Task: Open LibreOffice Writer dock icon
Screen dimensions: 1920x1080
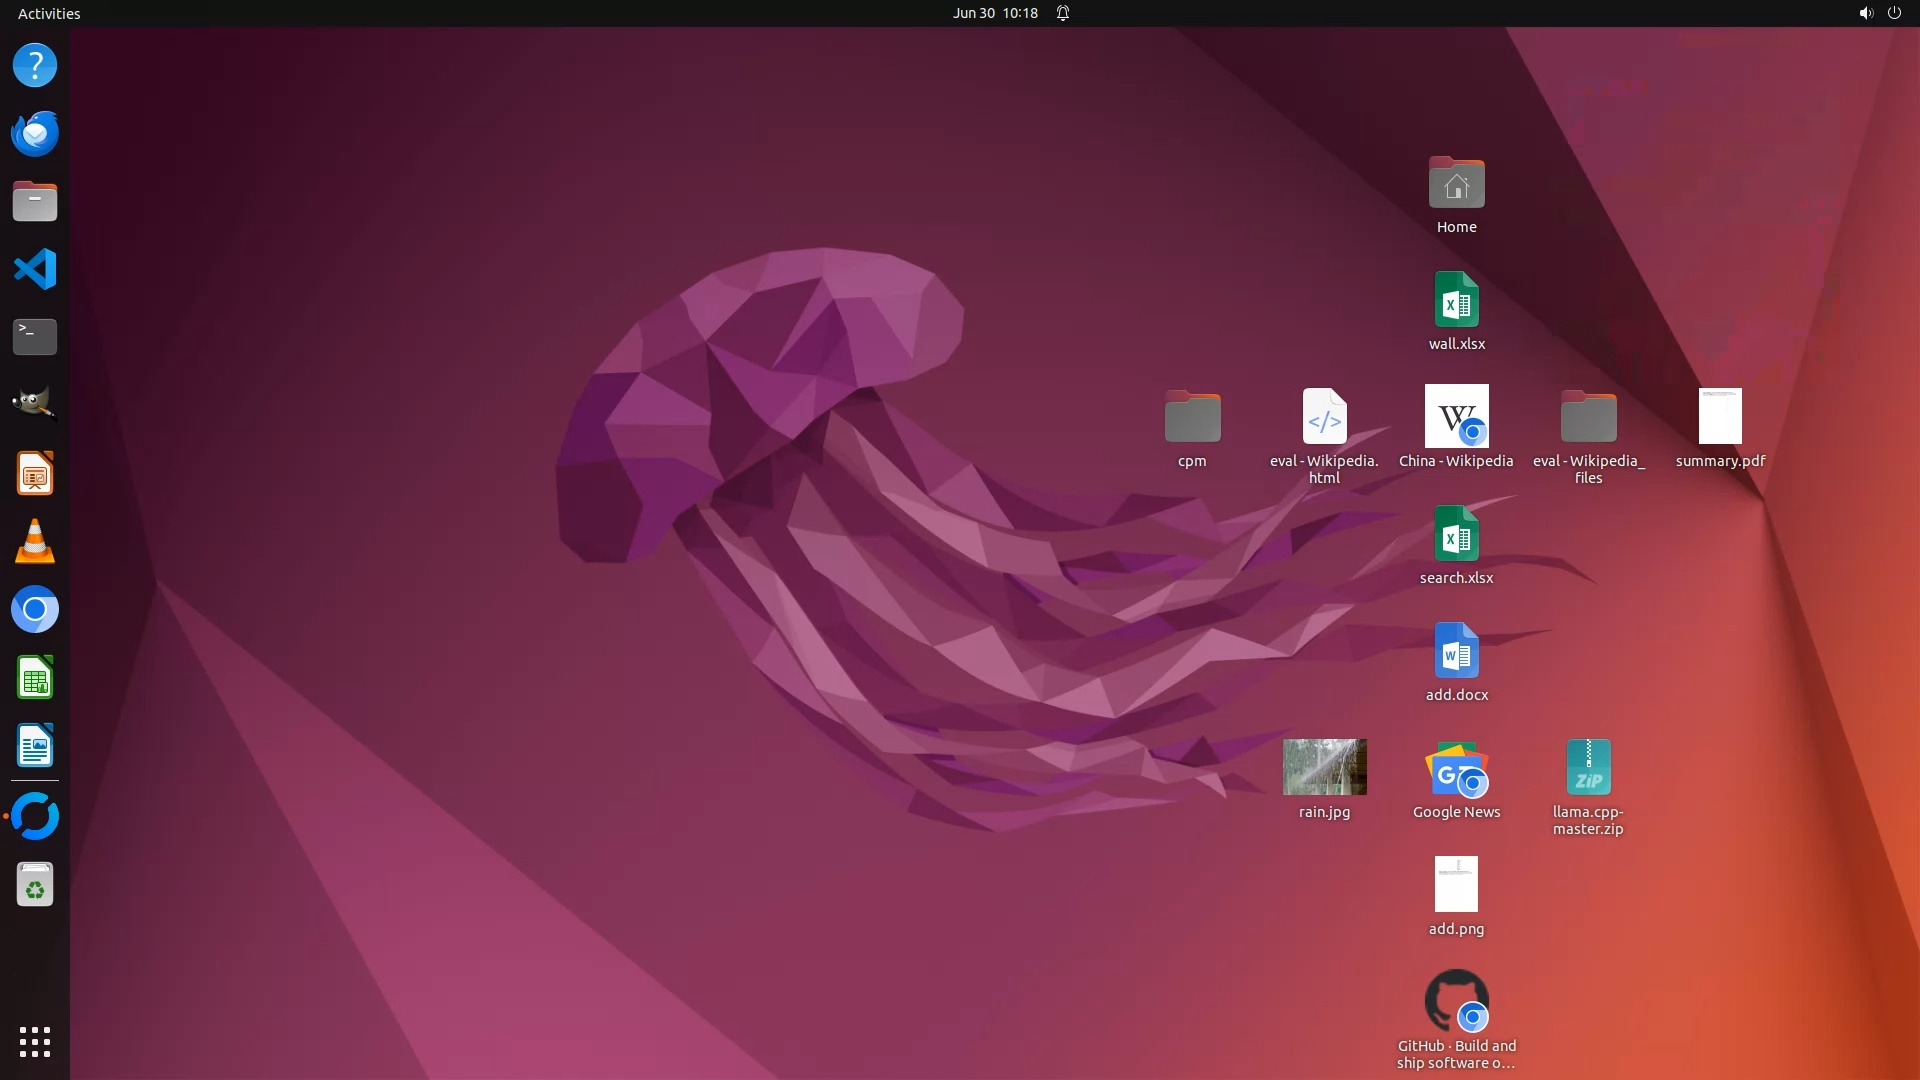Action: point(35,746)
